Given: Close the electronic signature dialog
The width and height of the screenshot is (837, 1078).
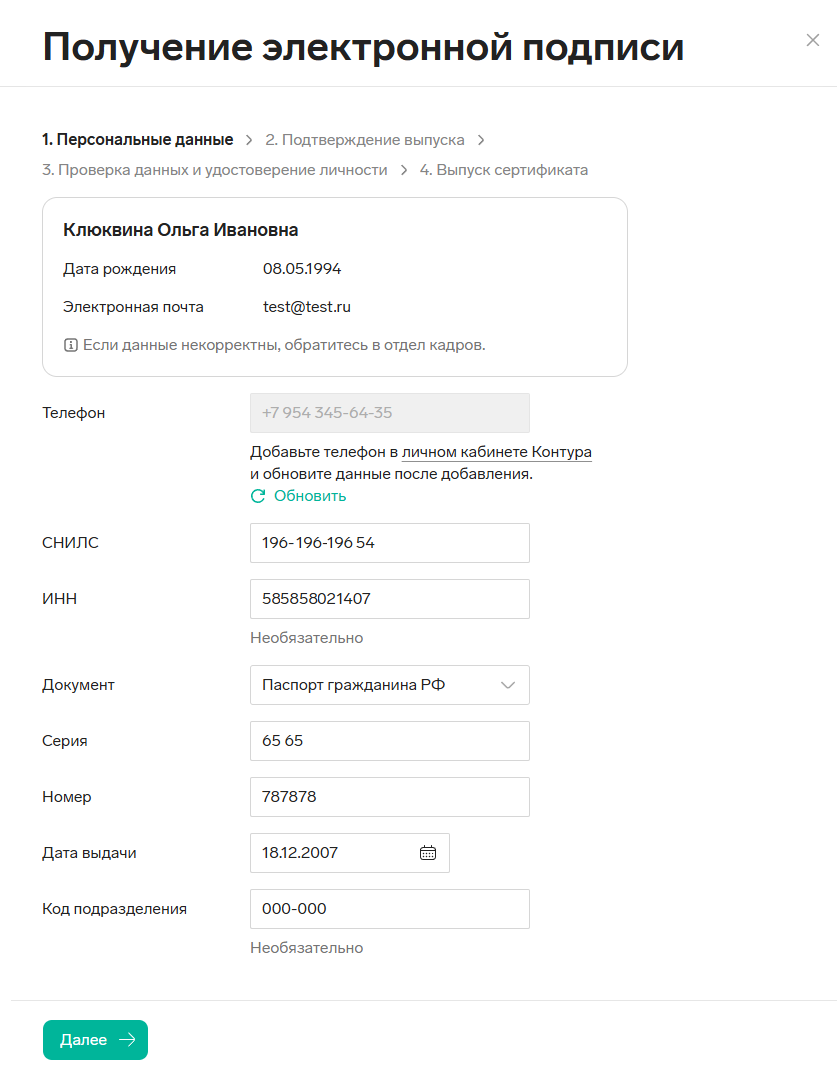Looking at the screenshot, I should pyautogui.click(x=812, y=41).
